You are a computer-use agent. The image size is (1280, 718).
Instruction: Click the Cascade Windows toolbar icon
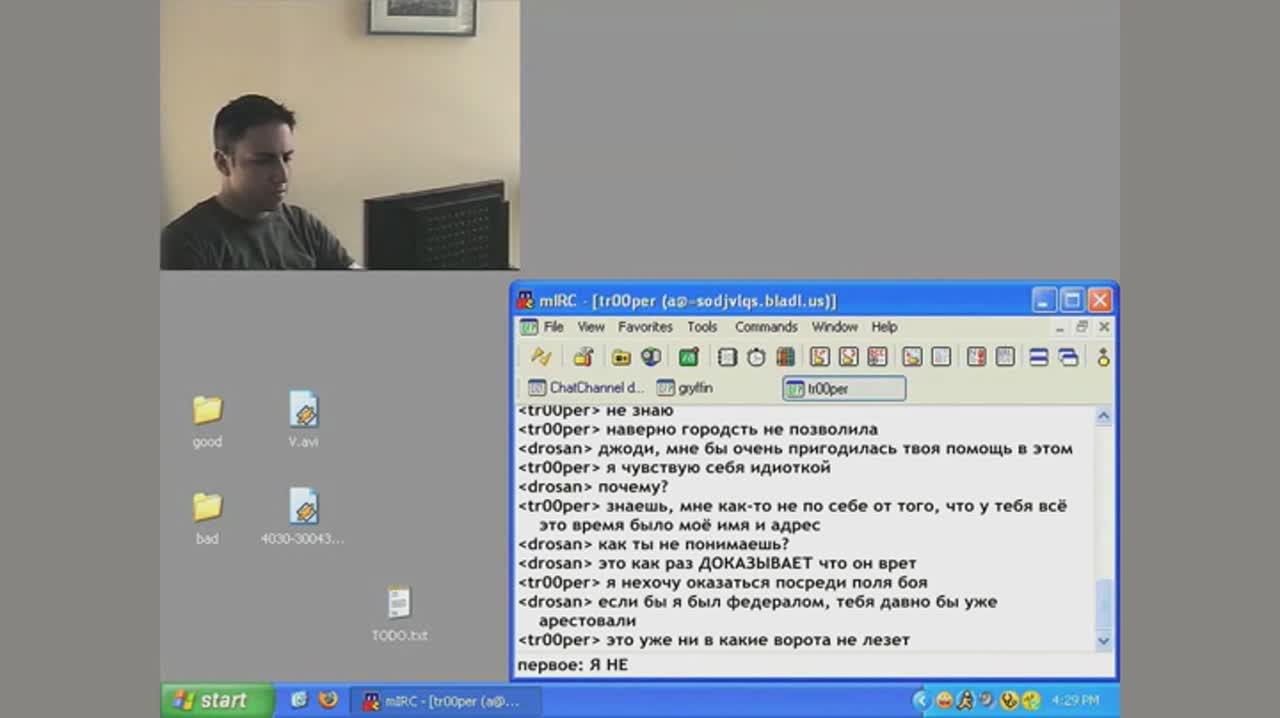click(1068, 357)
